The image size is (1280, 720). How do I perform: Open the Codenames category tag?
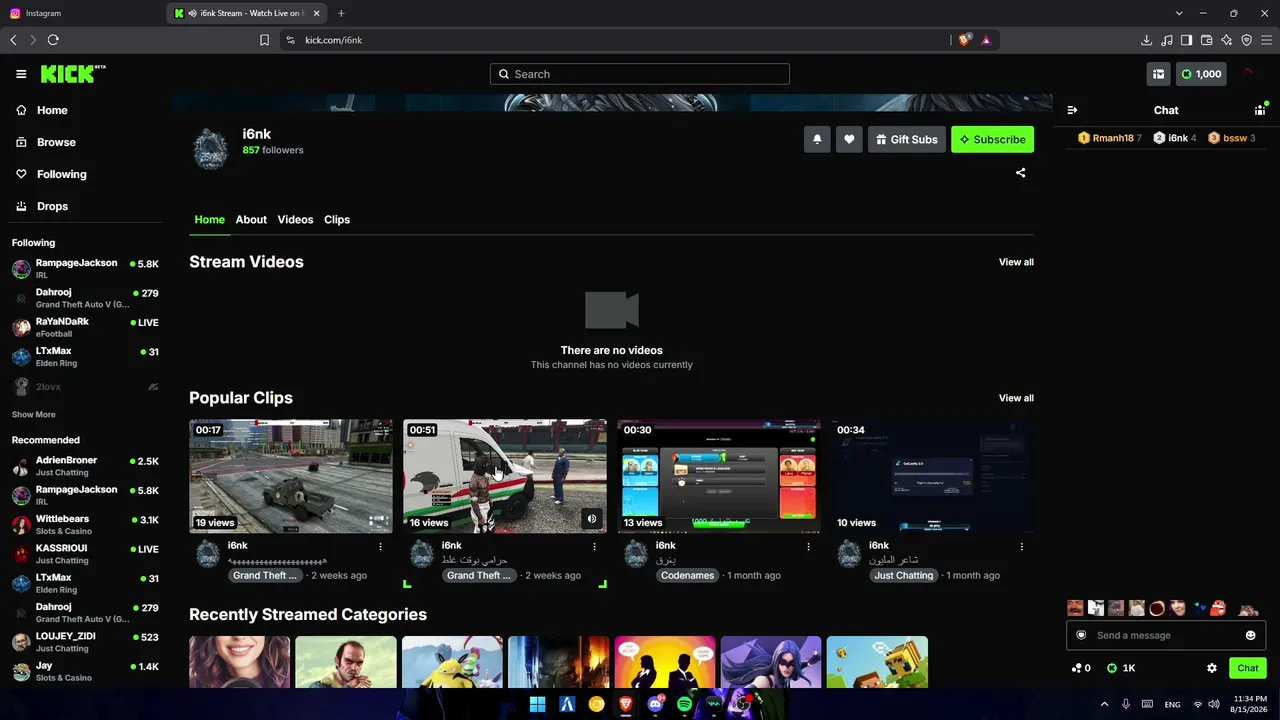pos(687,575)
